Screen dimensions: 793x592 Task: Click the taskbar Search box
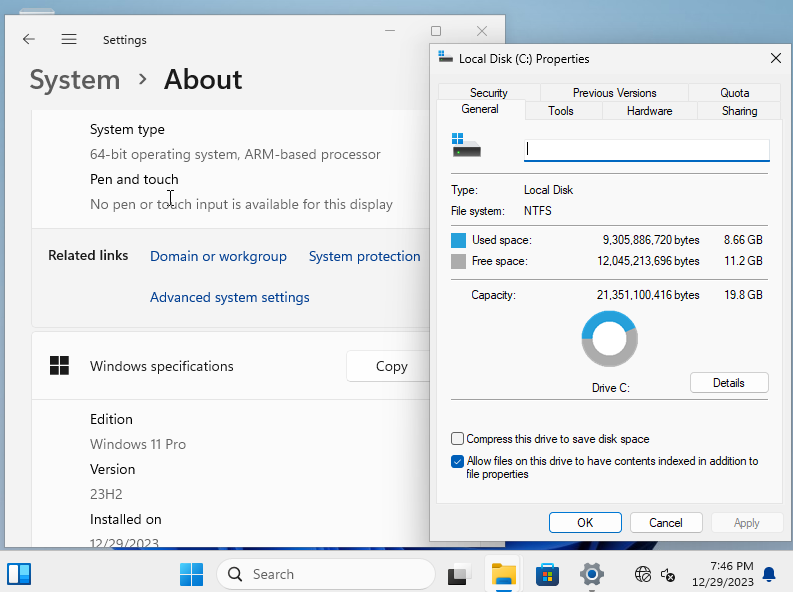pyautogui.click(x=326, y=574)
